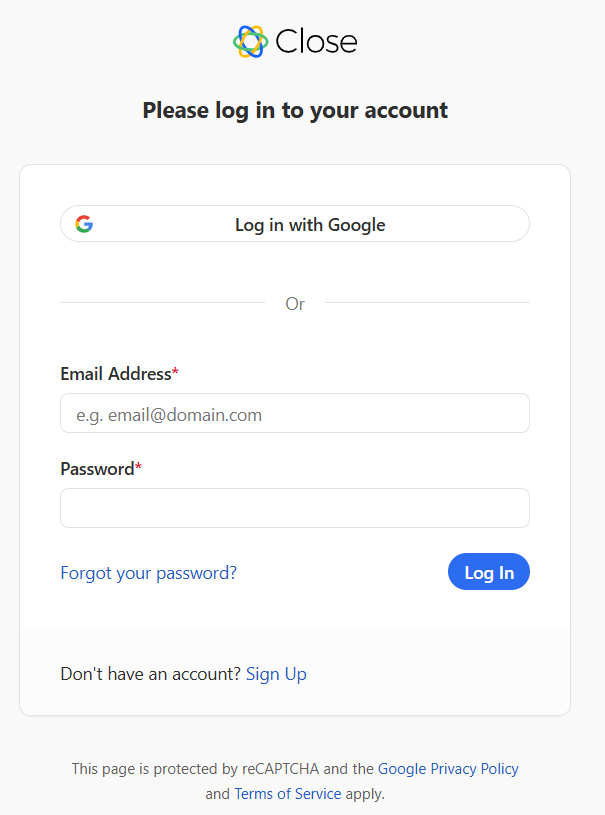
Task: Click the word 'apply' in the footer
Action: (364, 794)
